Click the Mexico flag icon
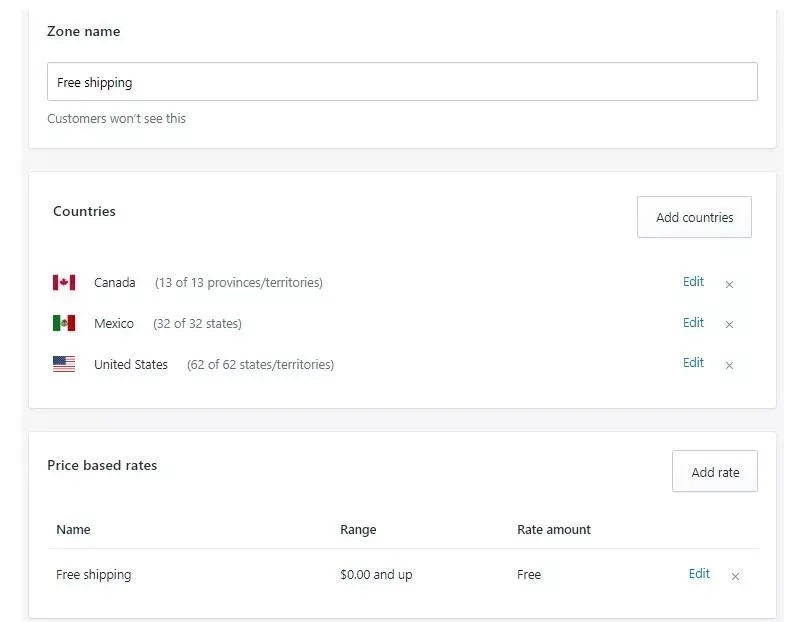Image resolution: width=793 pixels, height=622 pixels. [x=64, y=323]
